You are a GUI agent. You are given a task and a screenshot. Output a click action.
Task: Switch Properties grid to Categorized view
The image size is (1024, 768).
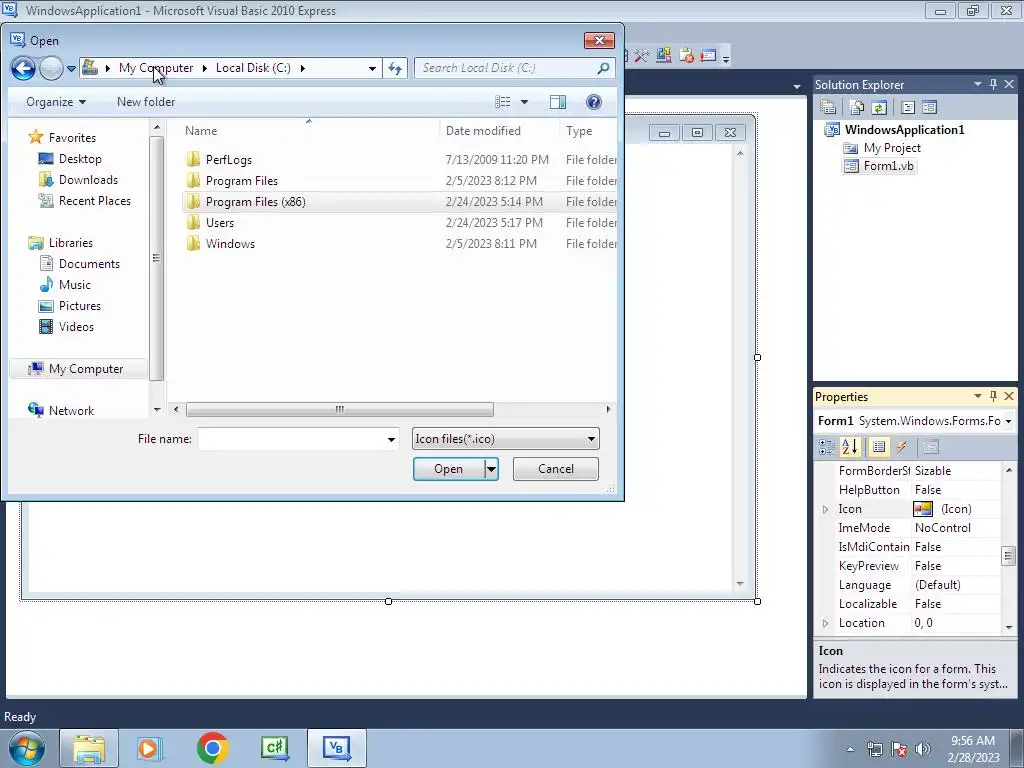coord(827,447)
